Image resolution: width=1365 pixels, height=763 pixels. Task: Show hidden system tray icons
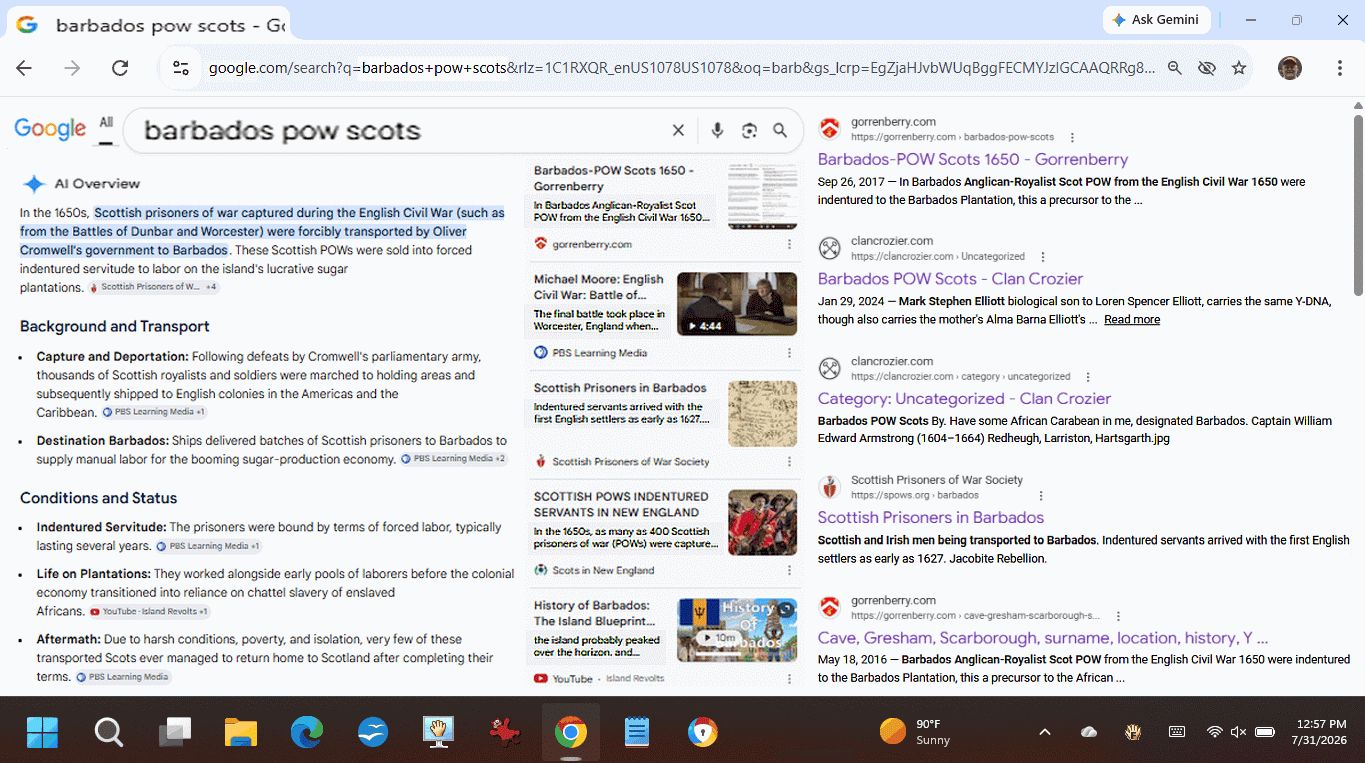(x=1045, y=732)
